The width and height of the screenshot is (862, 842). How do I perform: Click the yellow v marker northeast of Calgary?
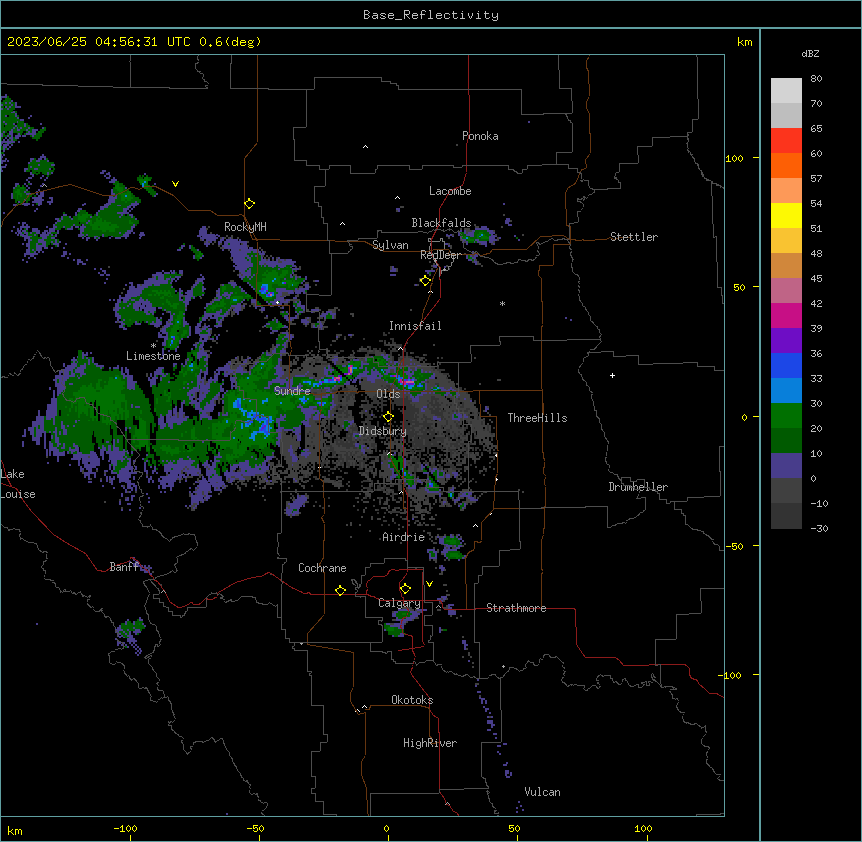[x=429, y=584]
